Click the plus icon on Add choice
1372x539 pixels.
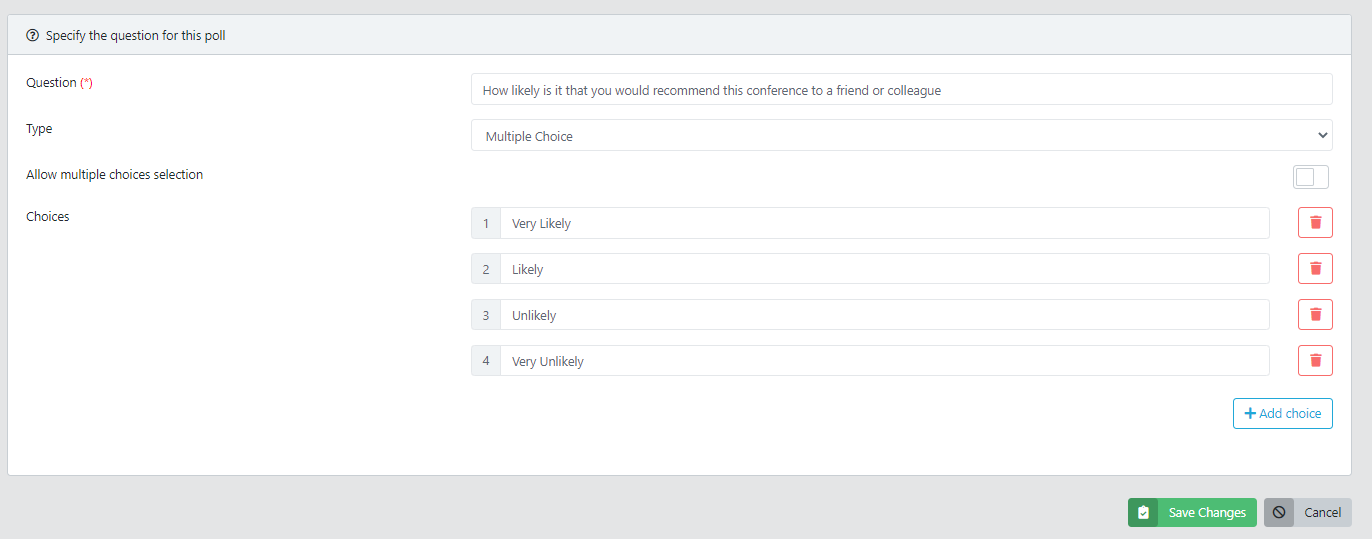(x=1249, y=414)
